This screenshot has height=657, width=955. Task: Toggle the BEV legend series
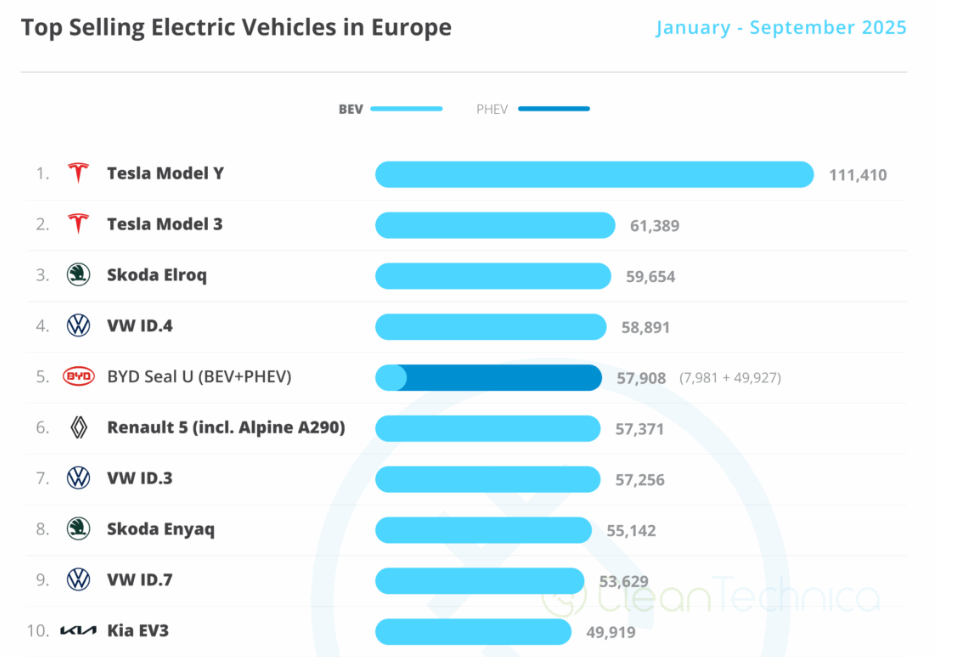390,109
